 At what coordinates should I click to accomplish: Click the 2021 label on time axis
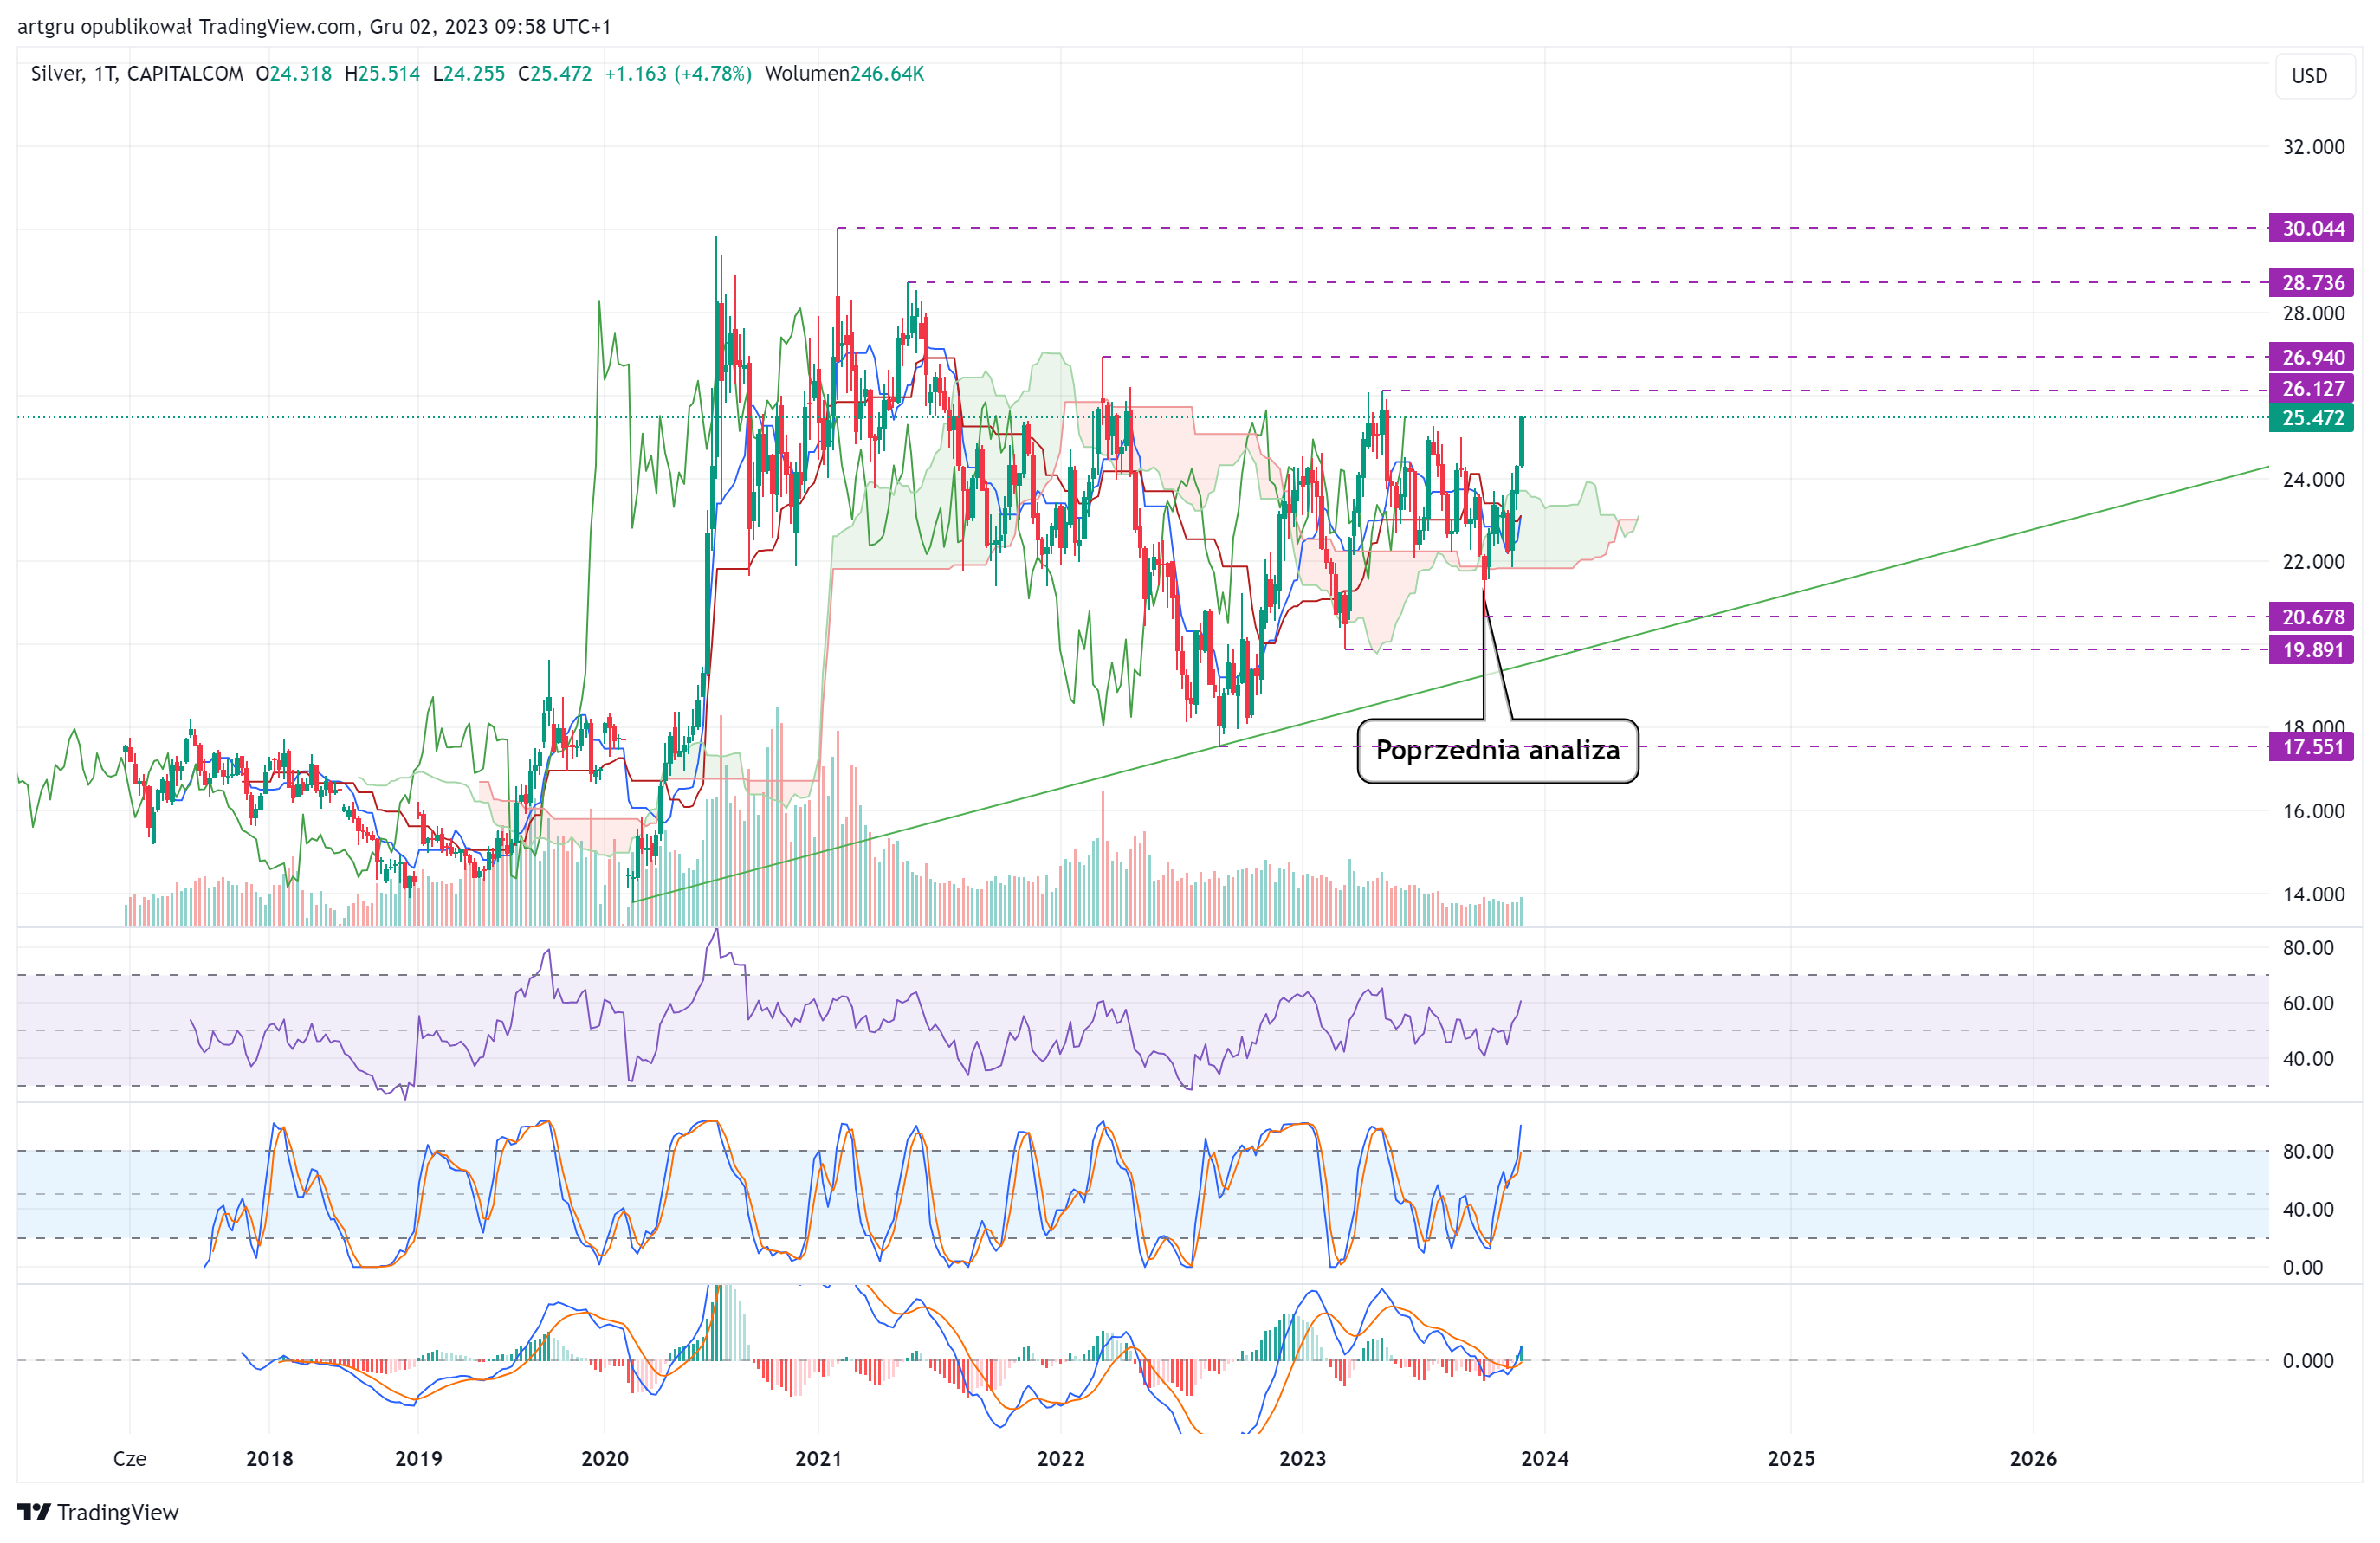pos(818,1458)
